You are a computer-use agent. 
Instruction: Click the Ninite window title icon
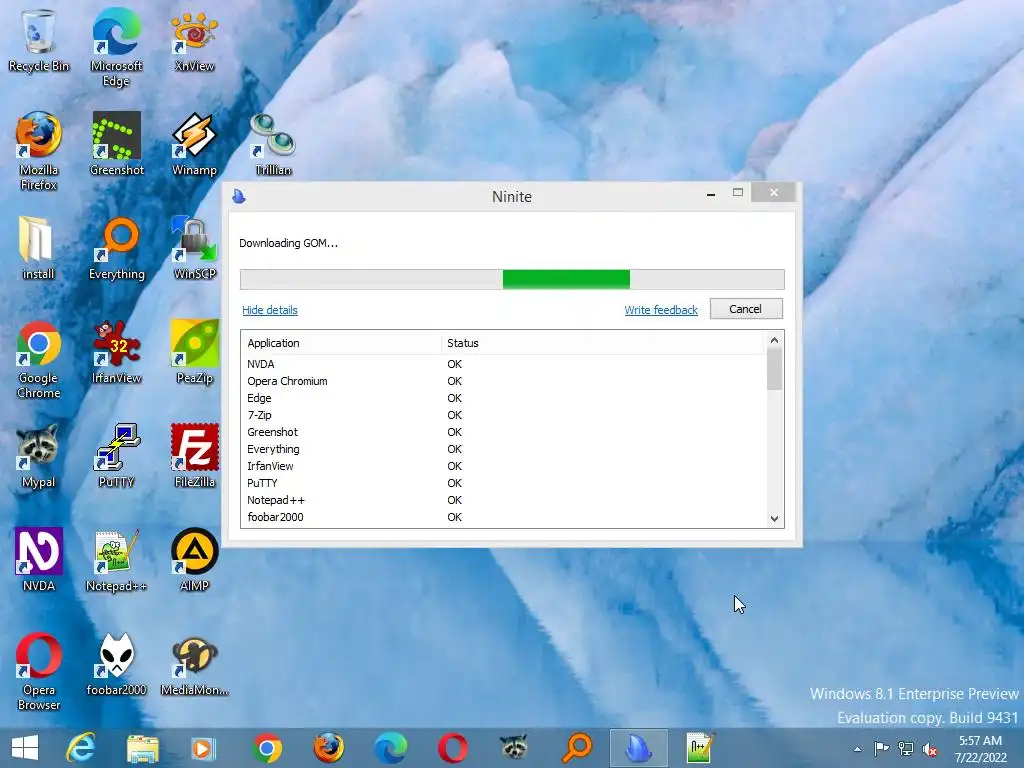[239, 196]
